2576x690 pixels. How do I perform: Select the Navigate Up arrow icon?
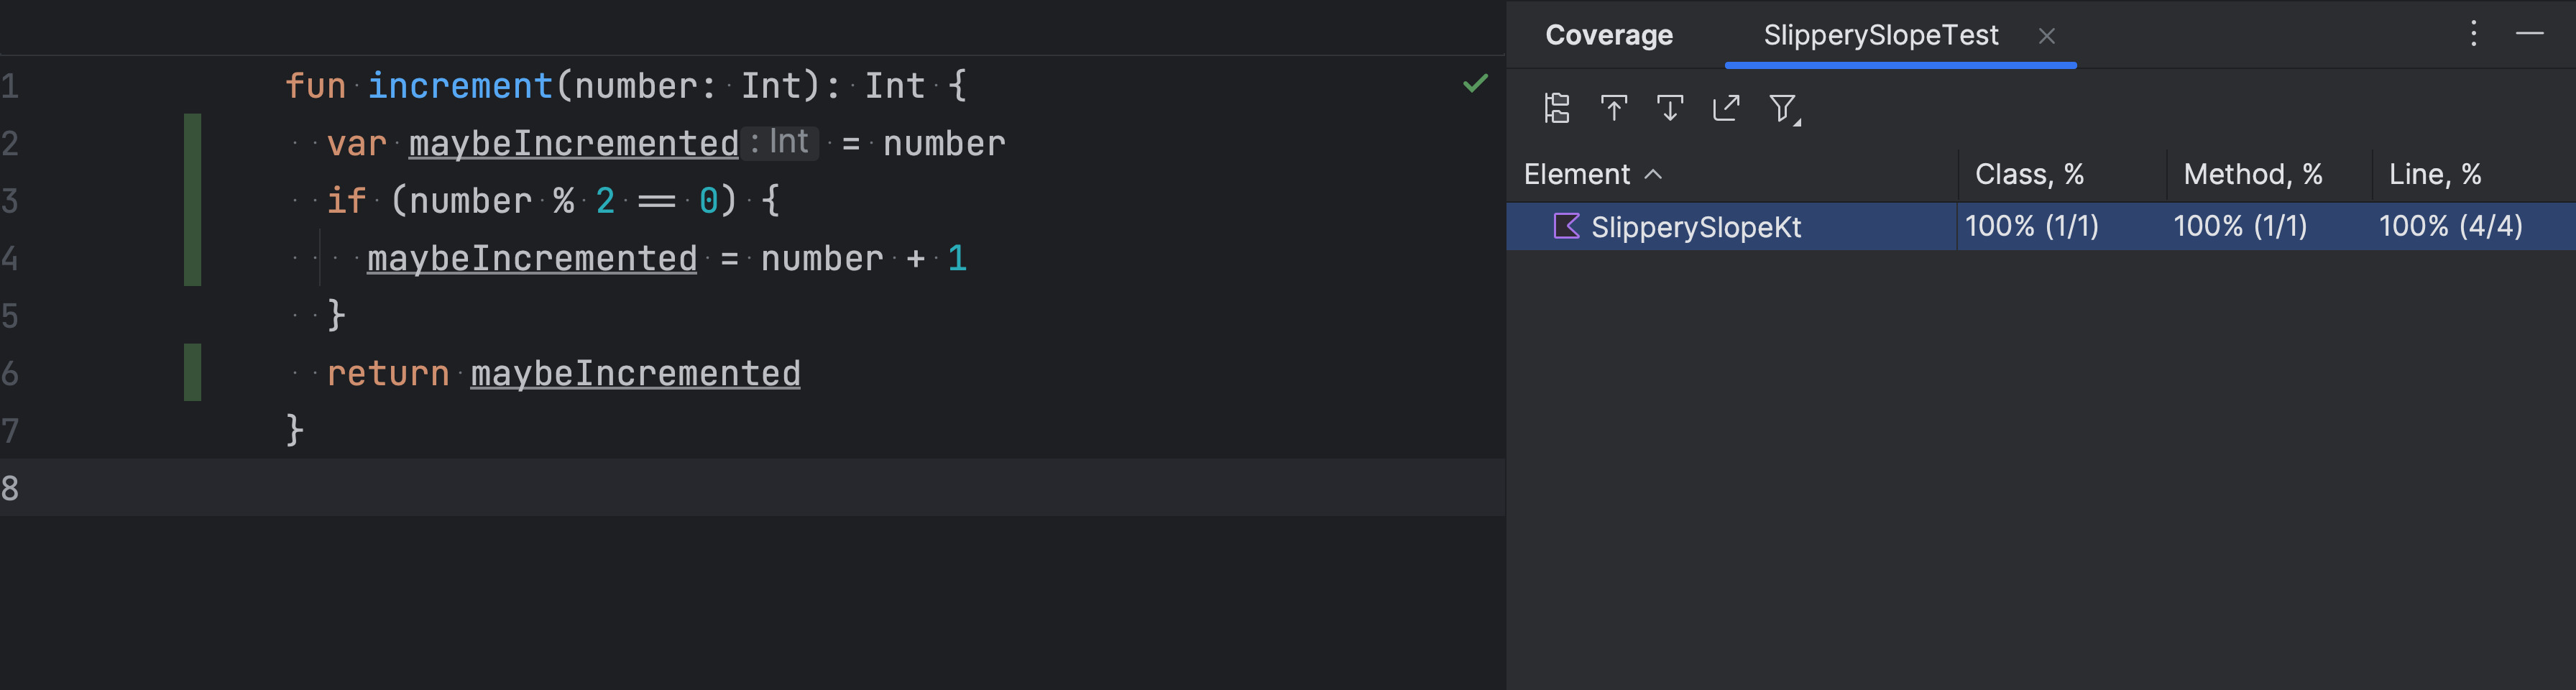tap(1615, 108)
